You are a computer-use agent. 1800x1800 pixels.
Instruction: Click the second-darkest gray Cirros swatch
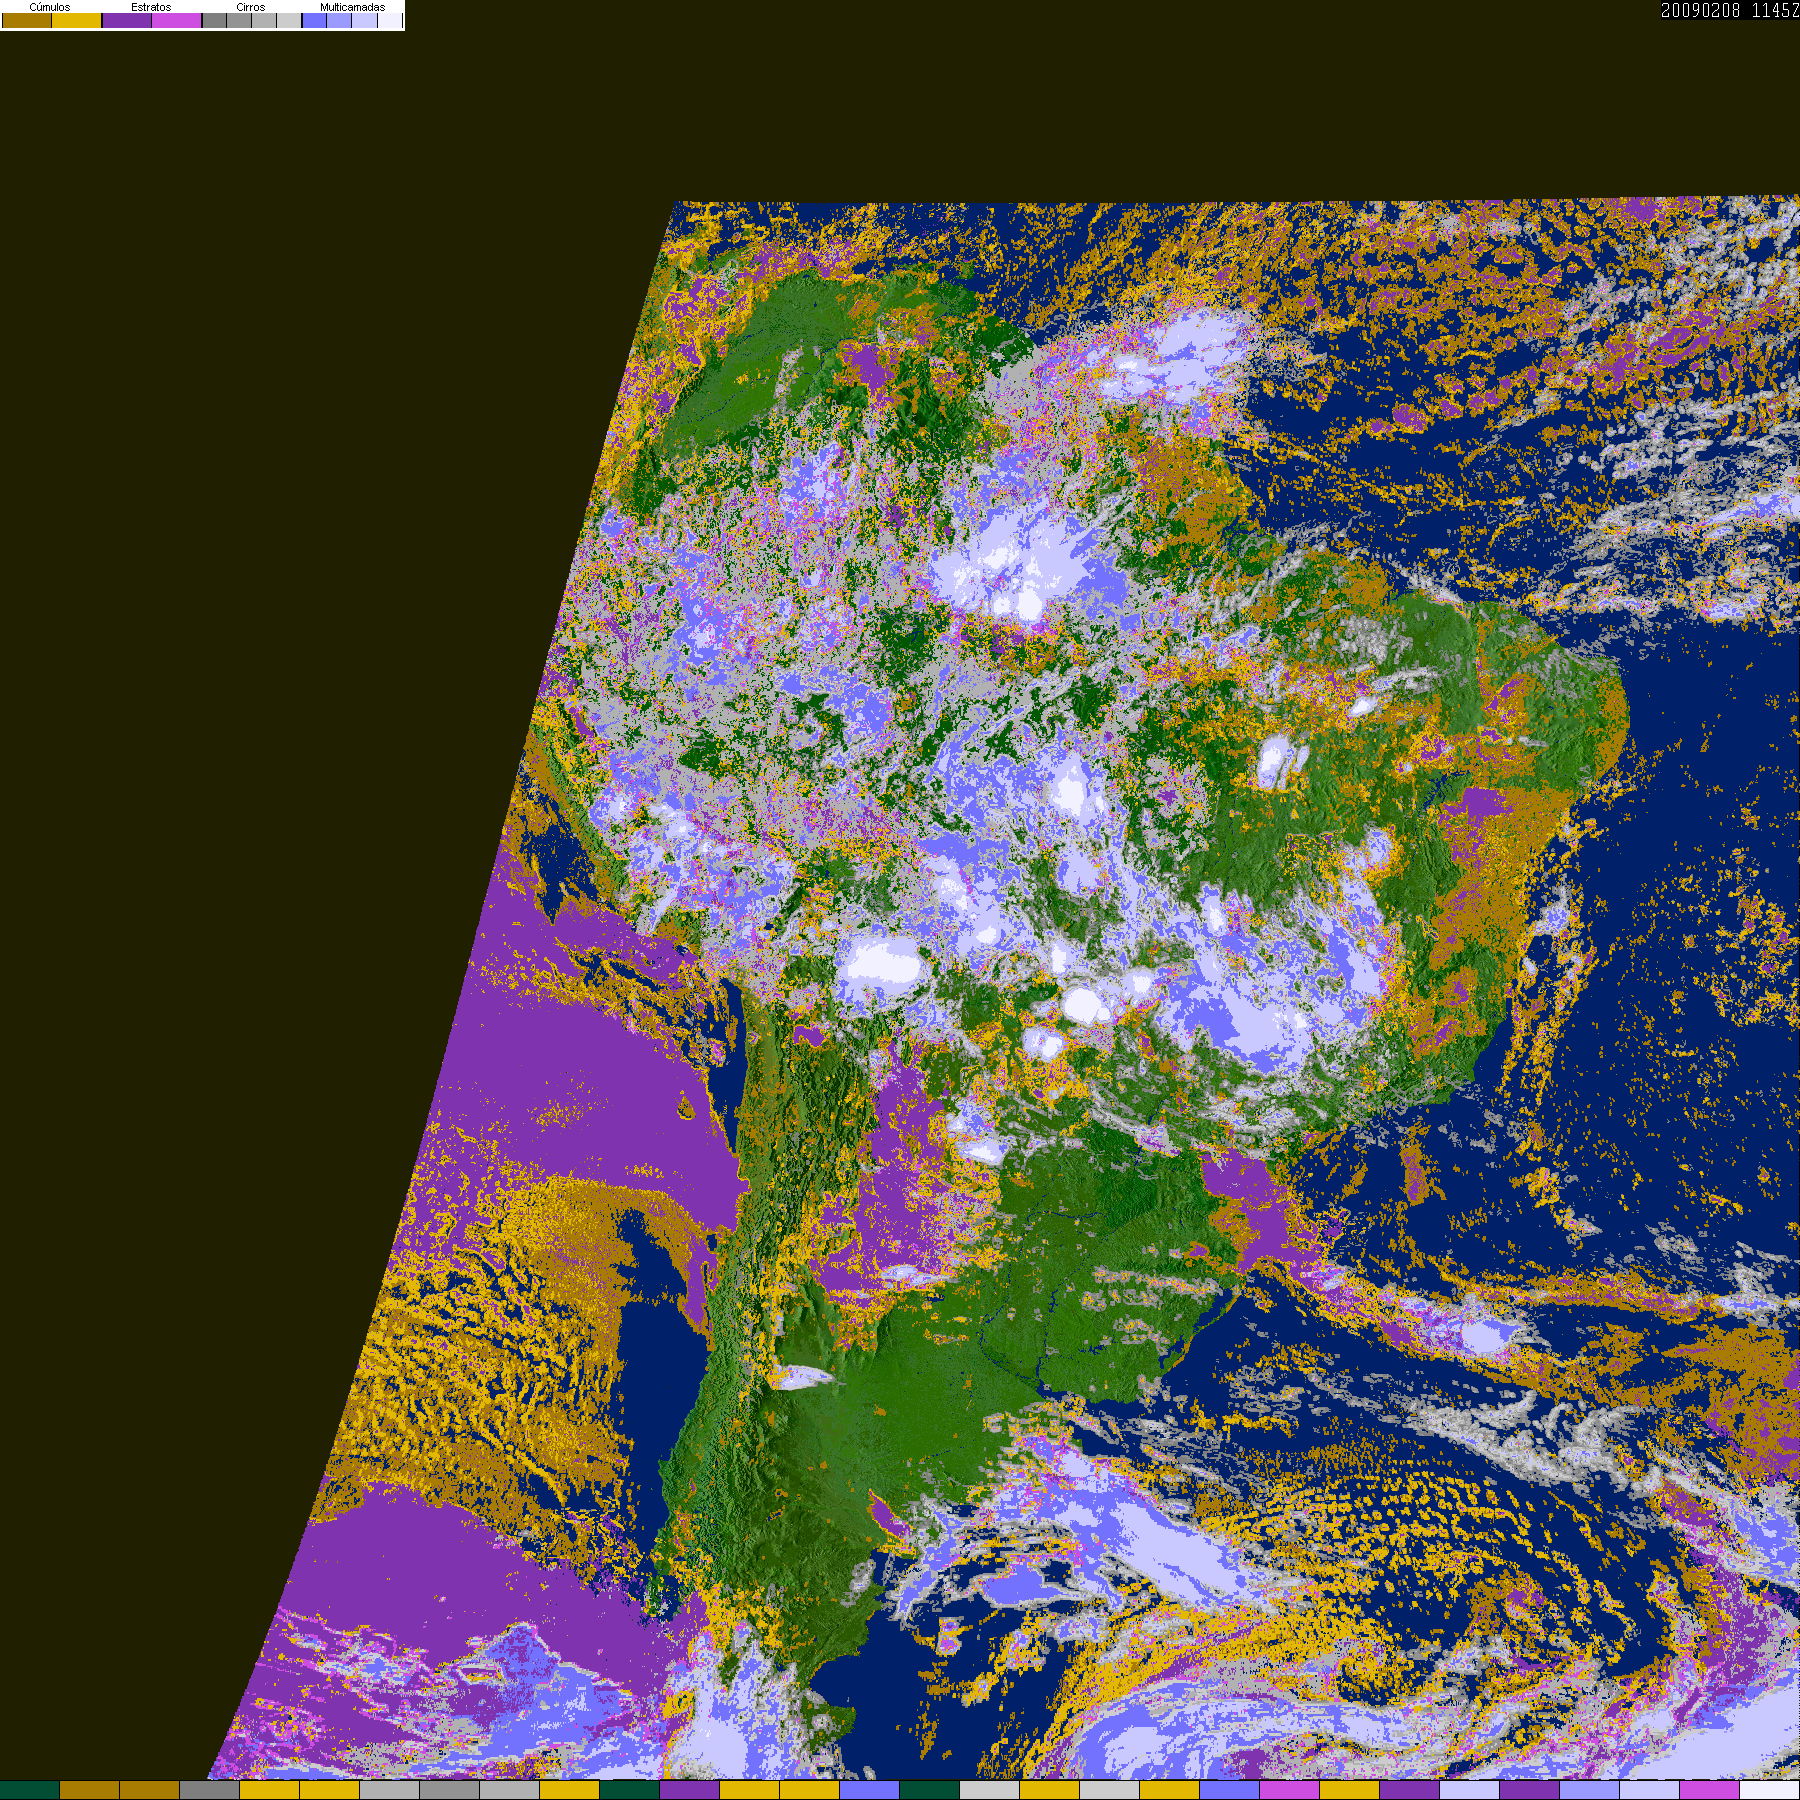239,20
